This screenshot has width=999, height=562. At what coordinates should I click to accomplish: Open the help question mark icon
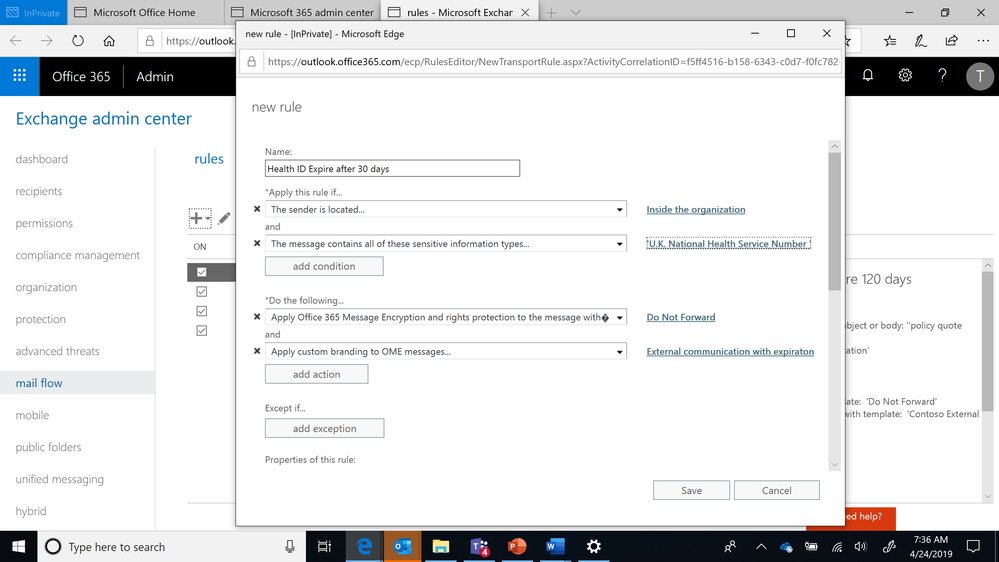(942, 75)
